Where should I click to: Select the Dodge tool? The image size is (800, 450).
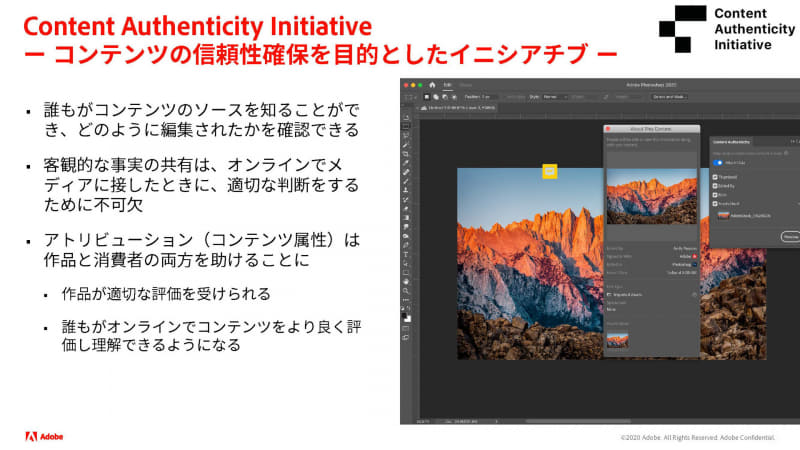click(406, 236)
